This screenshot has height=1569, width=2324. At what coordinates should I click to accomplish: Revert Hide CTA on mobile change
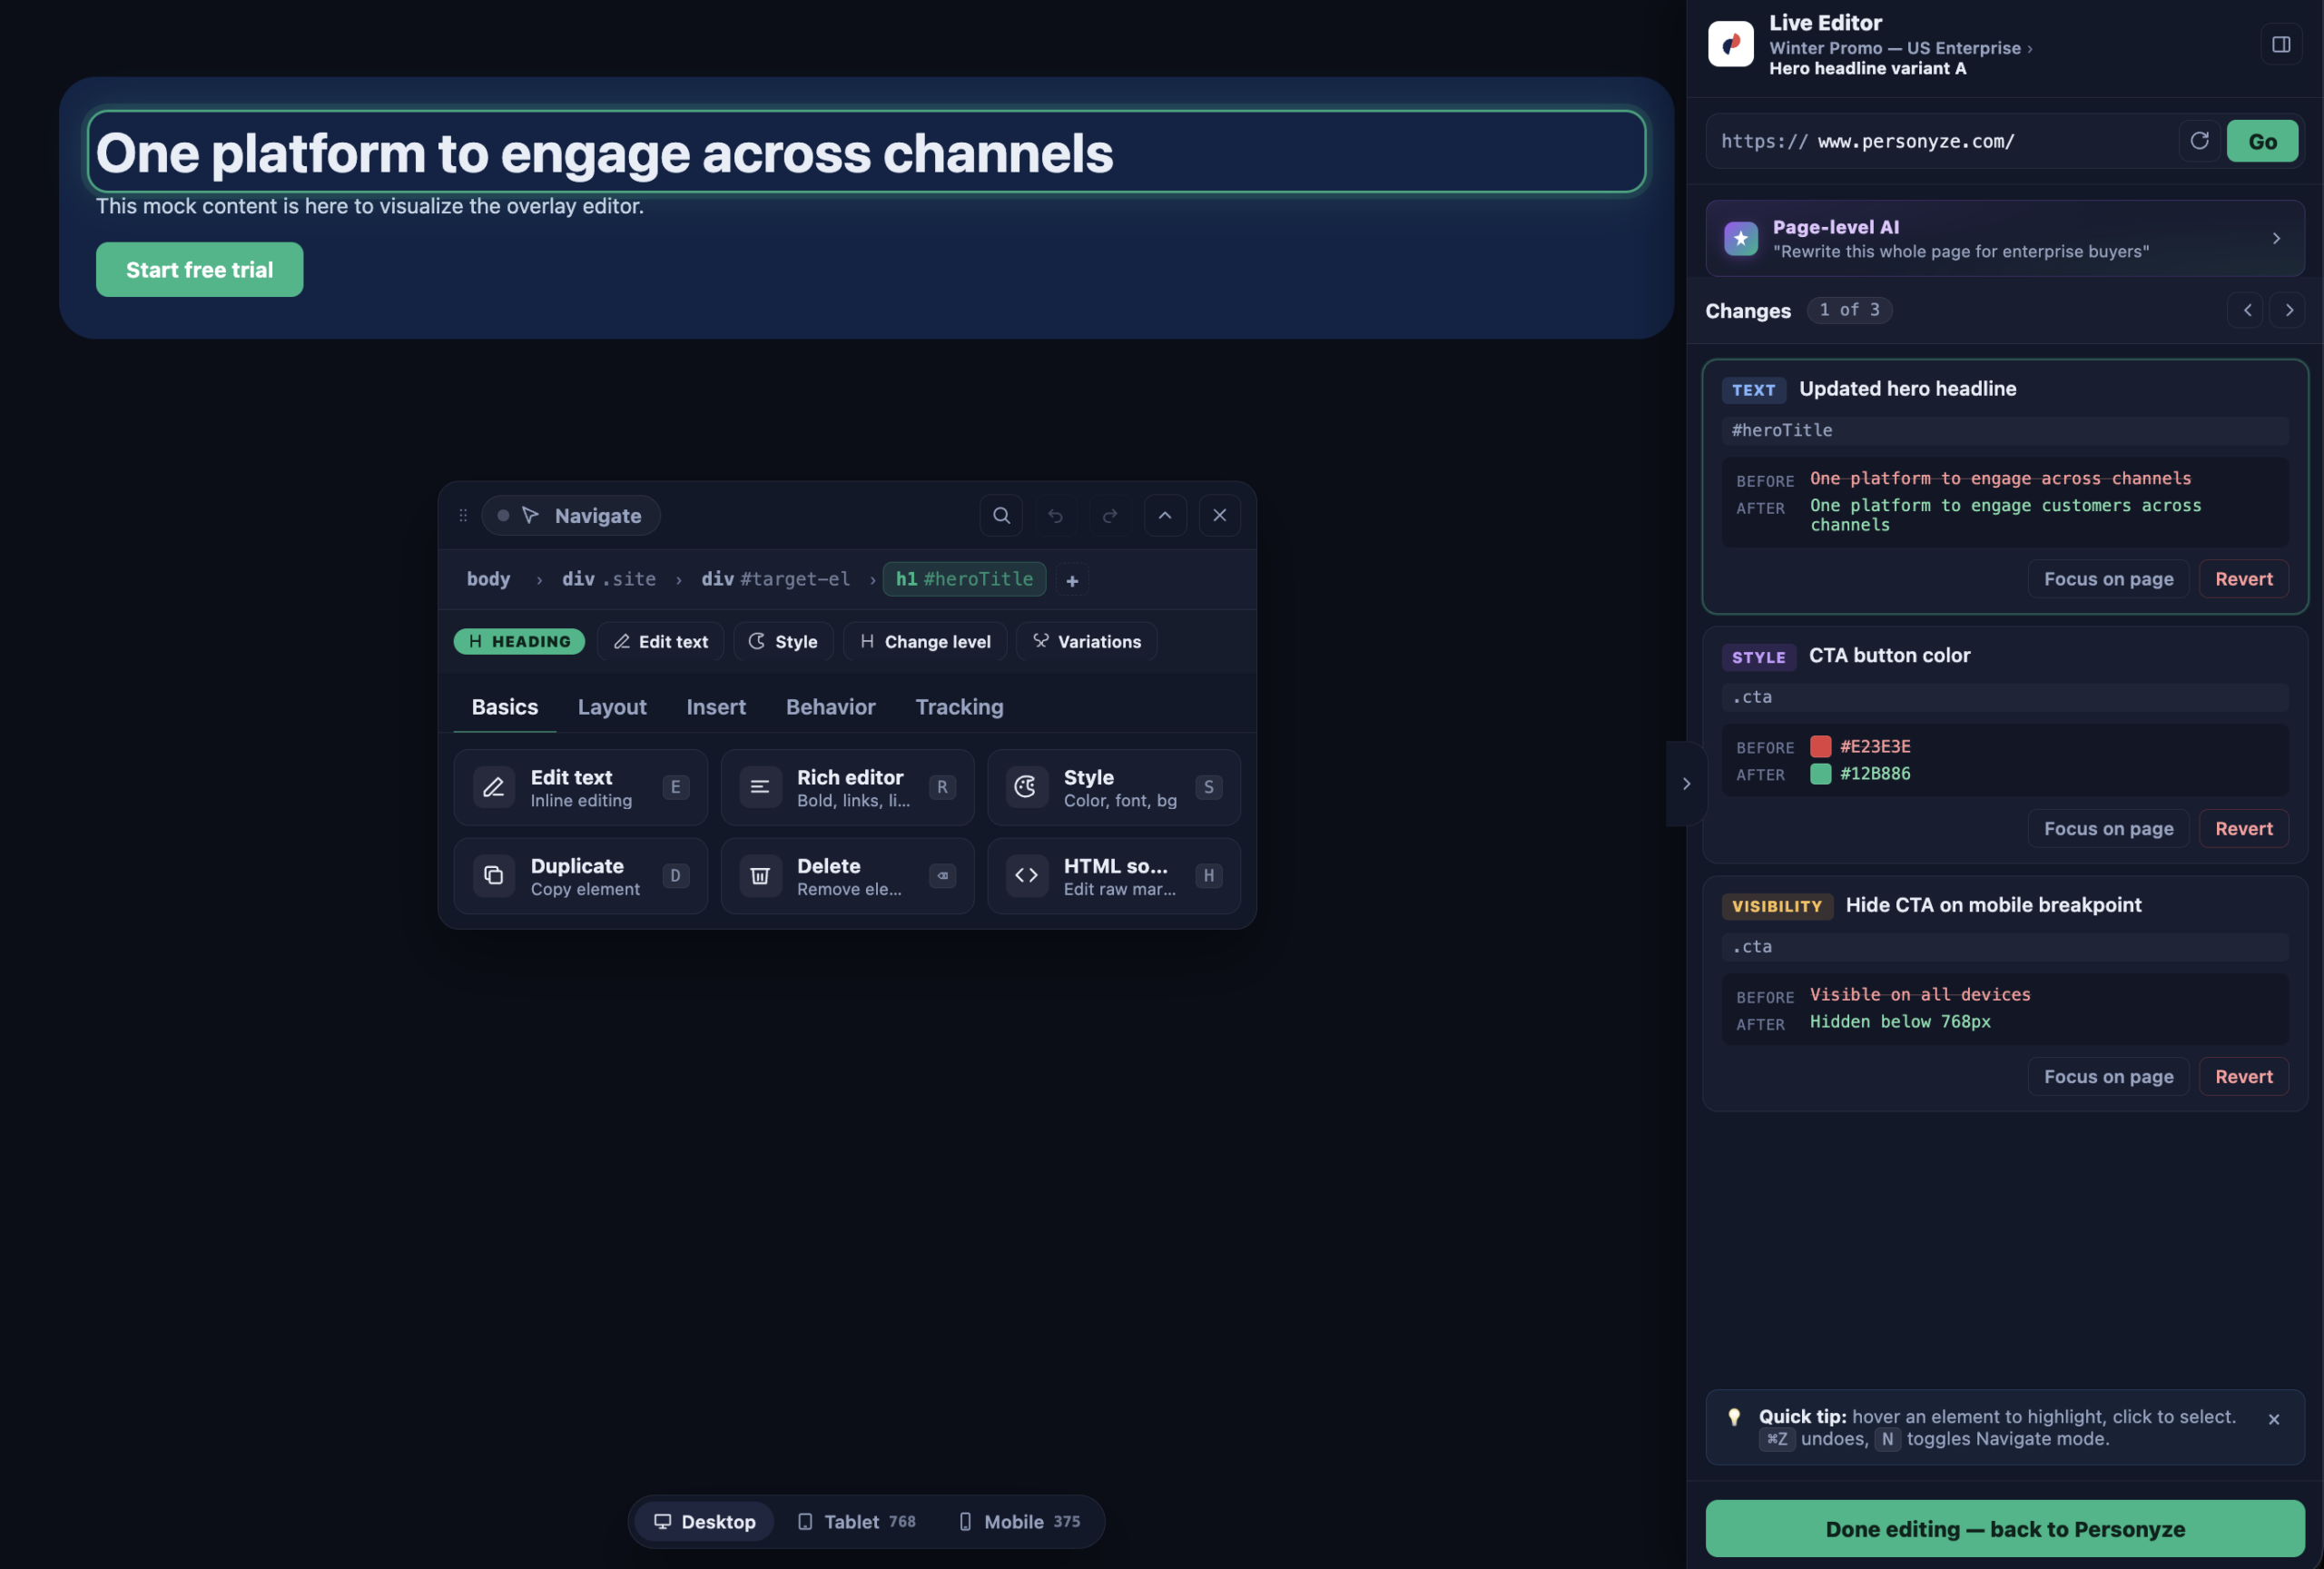(2243, 1077)
